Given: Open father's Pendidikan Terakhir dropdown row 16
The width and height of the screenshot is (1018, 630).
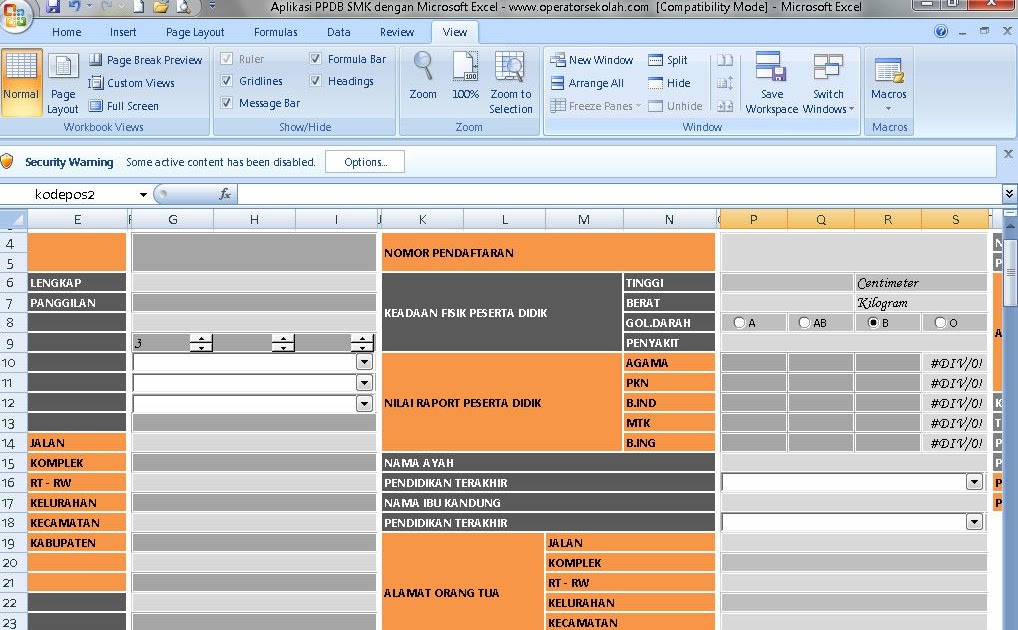Looking at the screenshot, I should (974, 482).
